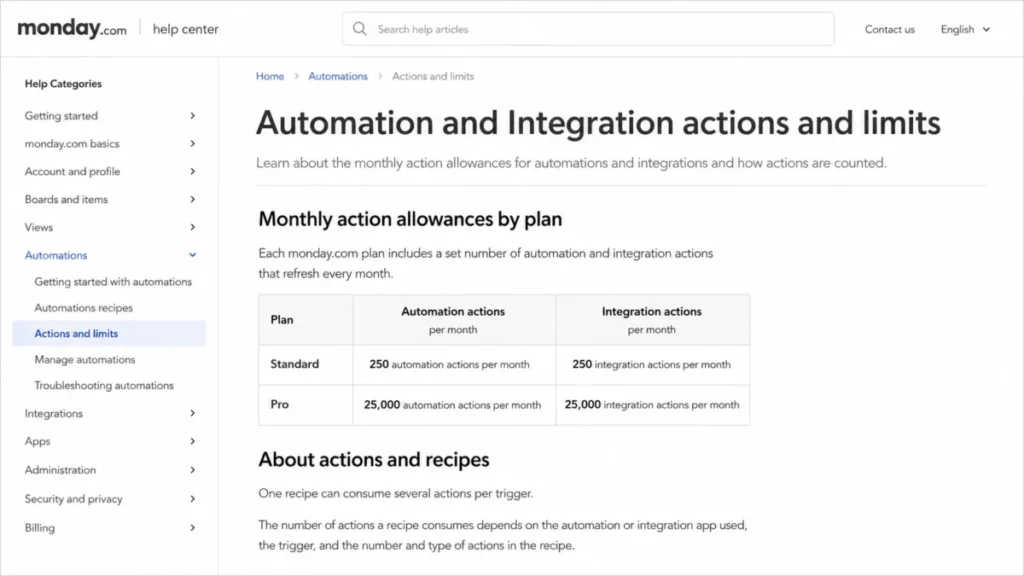Screen dimensions: 1024x576
Task: Click the Pro plan table cell
Action: click(x=306, y=405)
